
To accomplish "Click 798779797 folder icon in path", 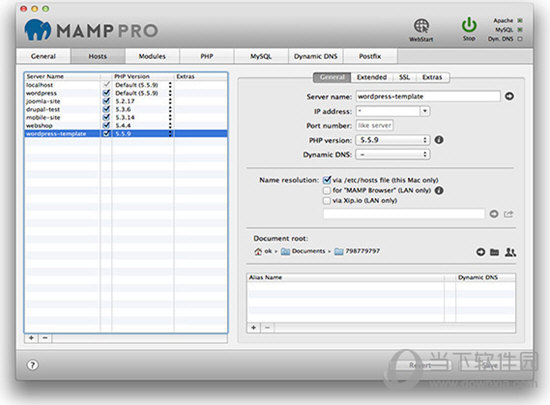I will pyautogui.click(x=338, y=251).
